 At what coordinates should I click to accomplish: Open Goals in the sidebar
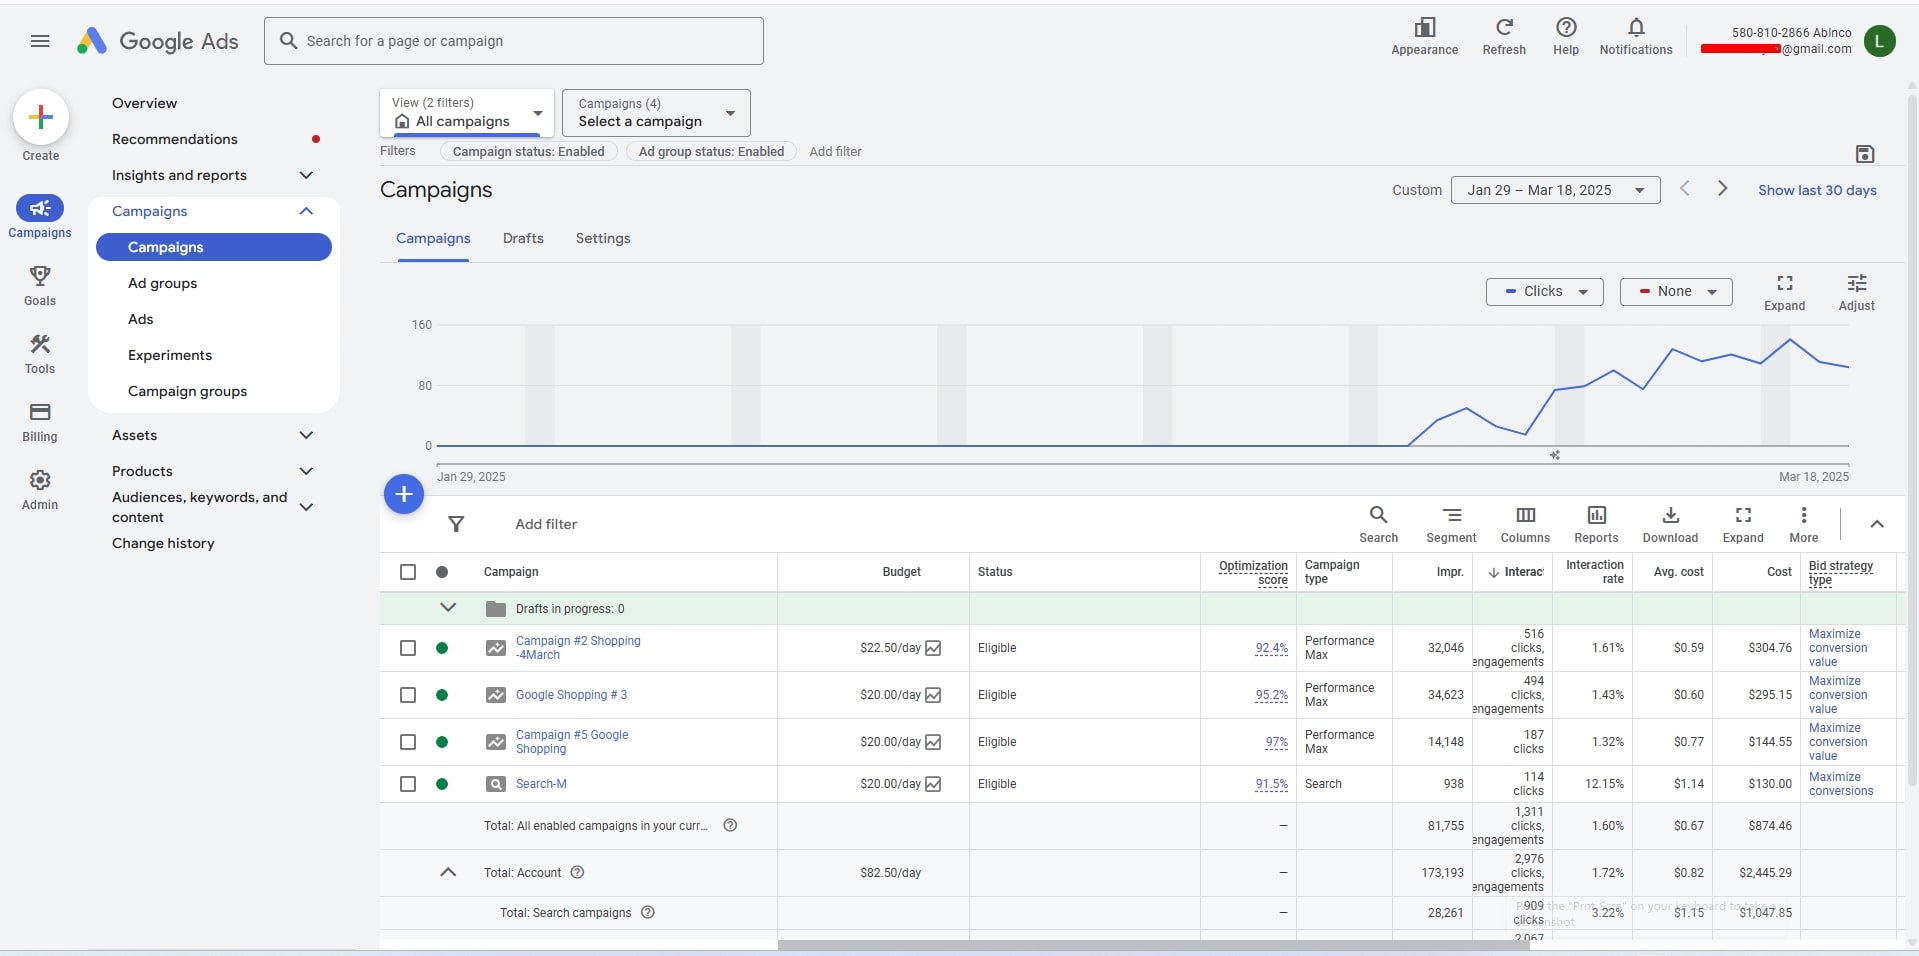(x=40, y=286)
